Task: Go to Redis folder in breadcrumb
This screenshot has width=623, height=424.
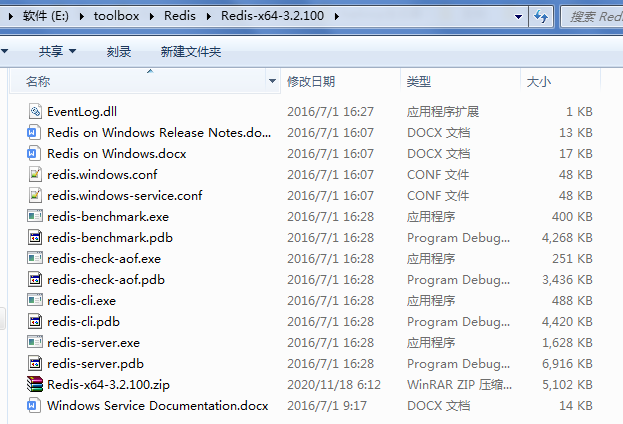Action: tap(180, 16)
